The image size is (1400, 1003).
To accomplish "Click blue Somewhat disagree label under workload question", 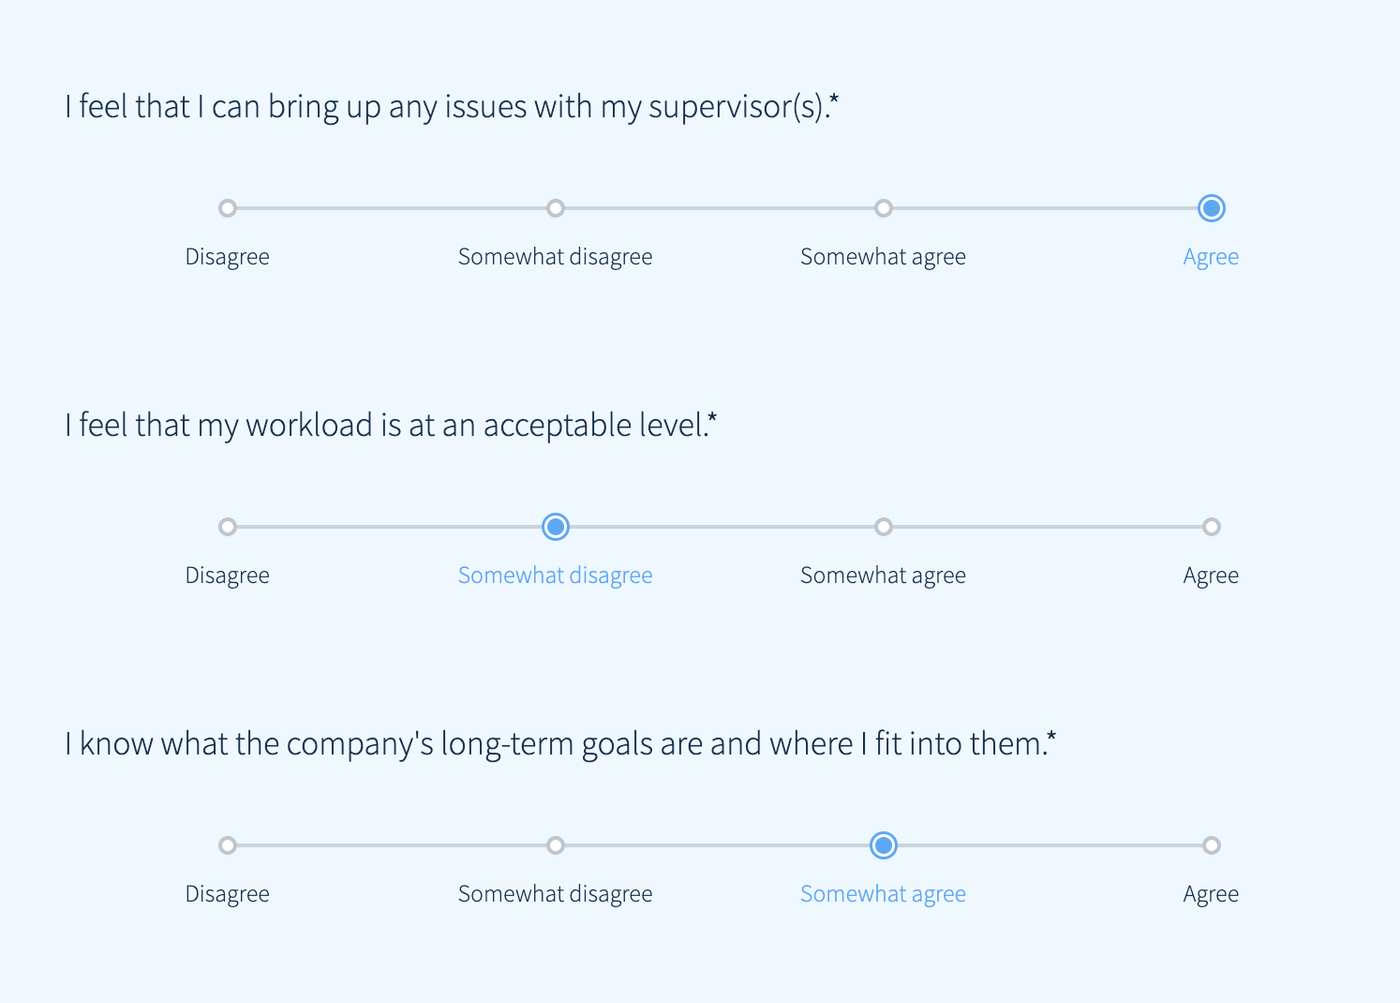I will click(555, 576).
